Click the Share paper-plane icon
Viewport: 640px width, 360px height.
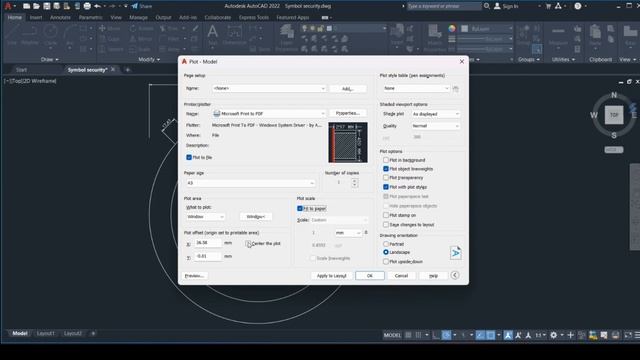coord(135,6)
